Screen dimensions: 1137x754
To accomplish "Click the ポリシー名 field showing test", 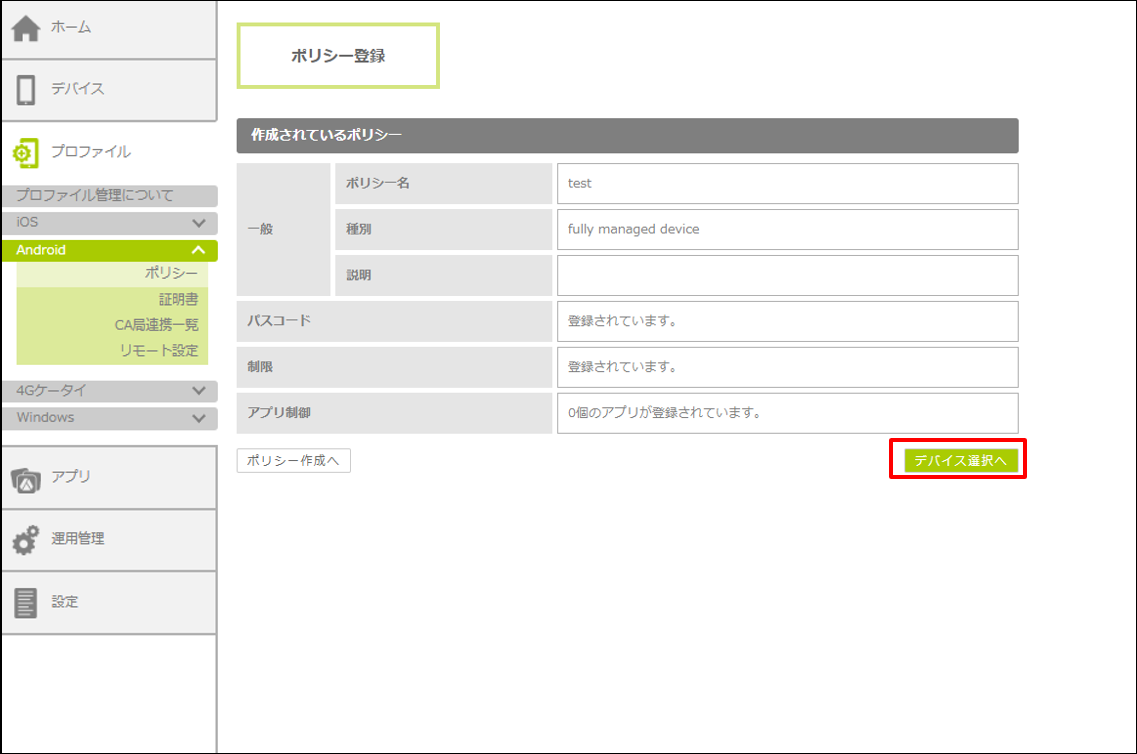I will click(787, 184).
